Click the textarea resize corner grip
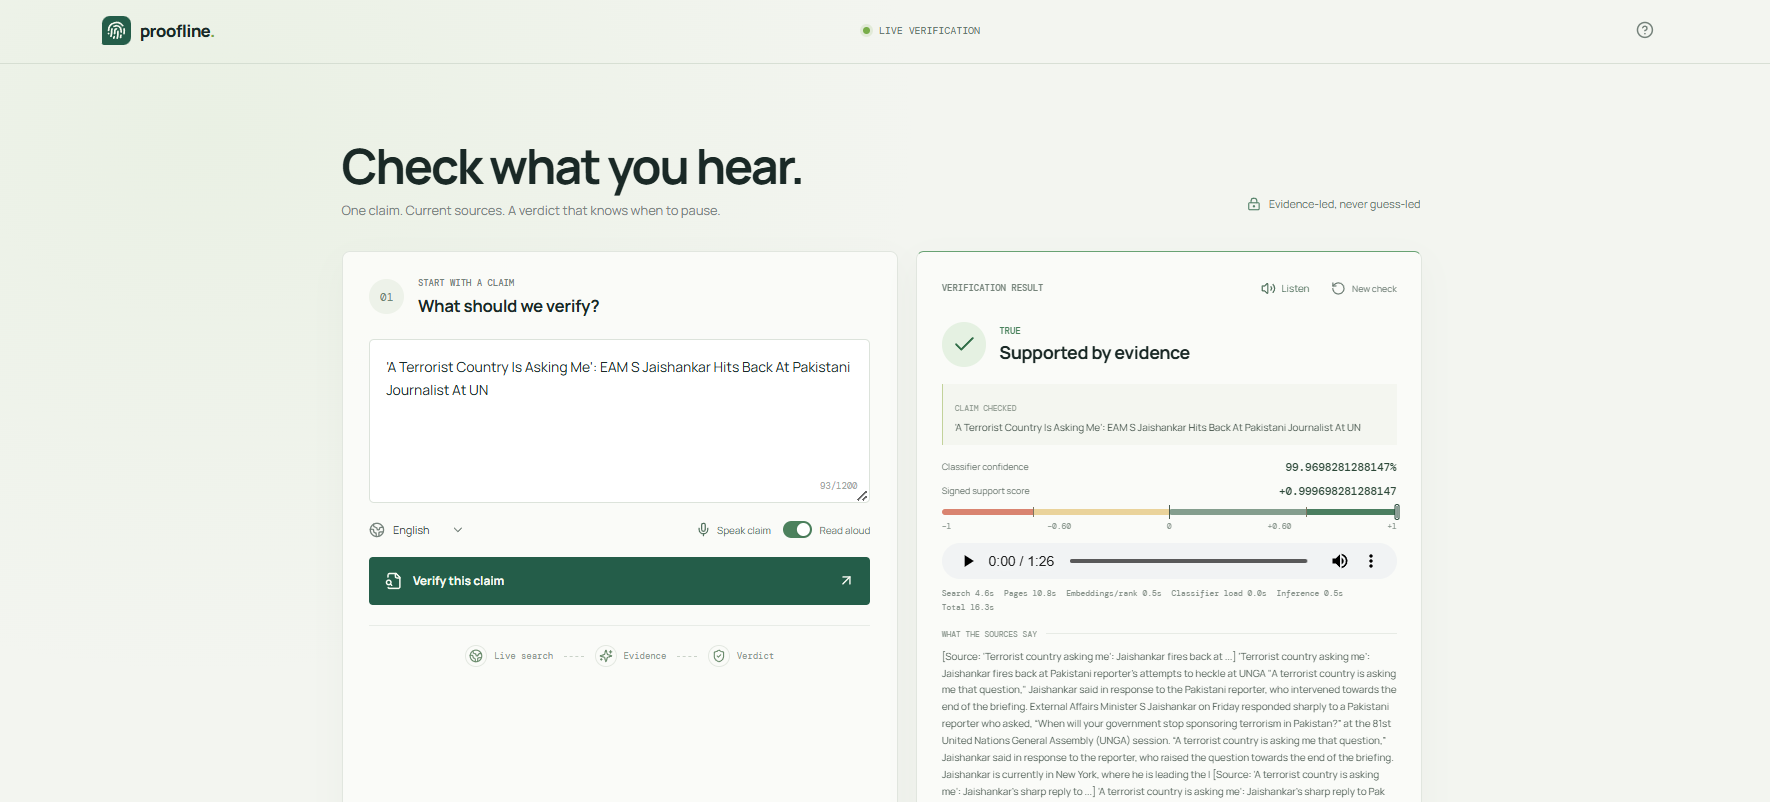 862,496
